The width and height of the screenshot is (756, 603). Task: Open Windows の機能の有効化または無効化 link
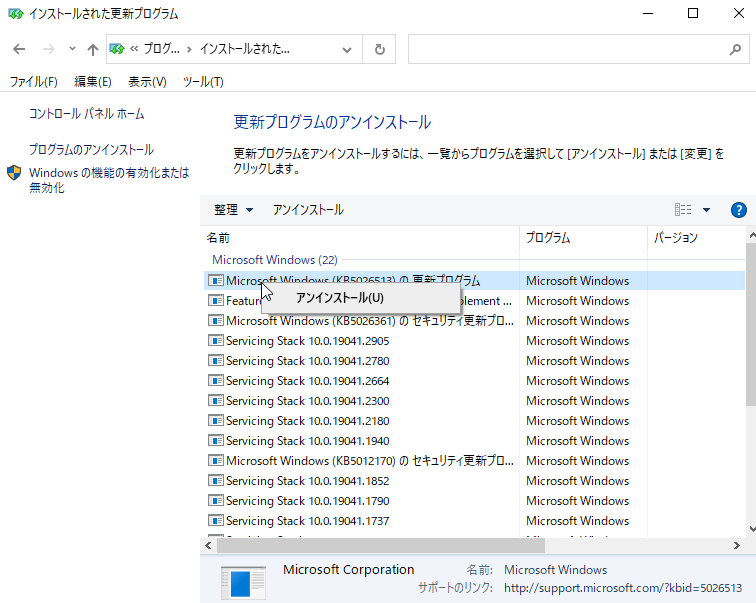[109, 180]
